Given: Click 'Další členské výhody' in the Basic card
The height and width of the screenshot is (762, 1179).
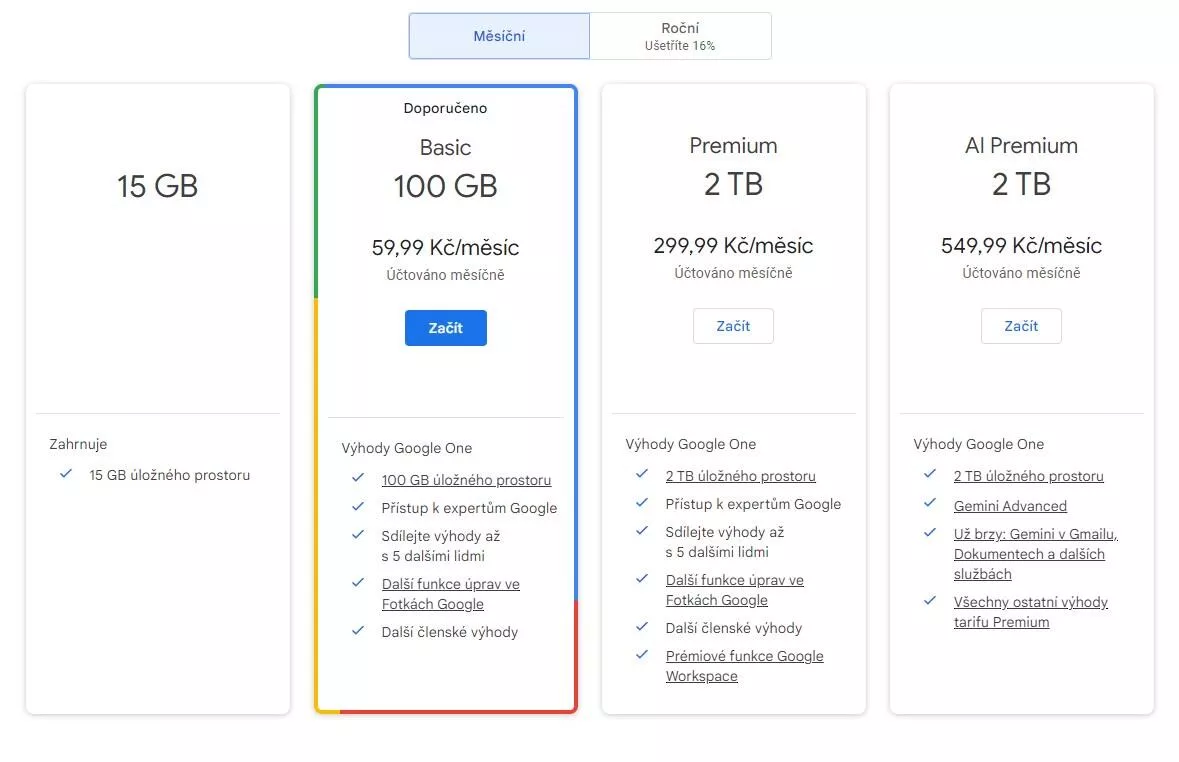Looking at the screenshot, I should pos(450,633).
